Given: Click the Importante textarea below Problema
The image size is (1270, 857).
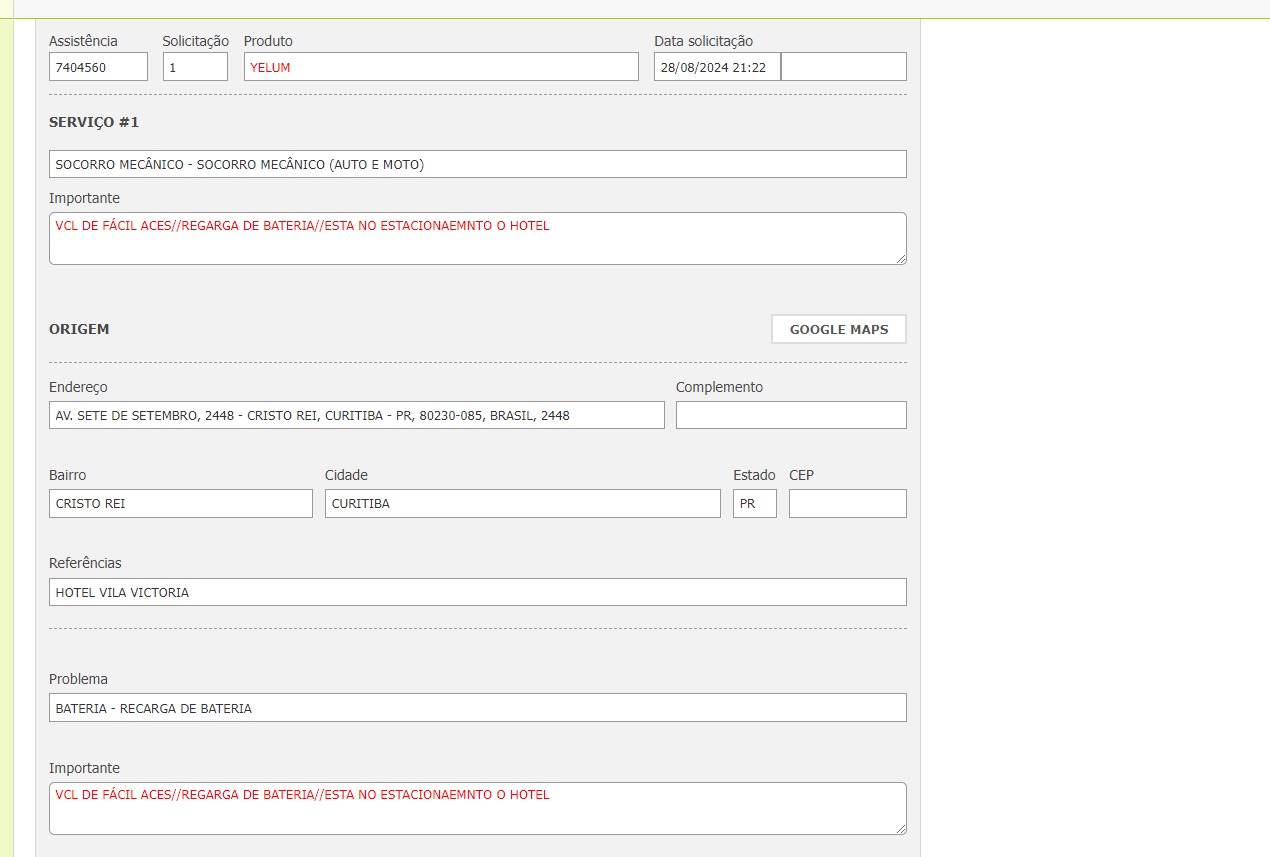Looking at the screenshot, I should 477,808.
